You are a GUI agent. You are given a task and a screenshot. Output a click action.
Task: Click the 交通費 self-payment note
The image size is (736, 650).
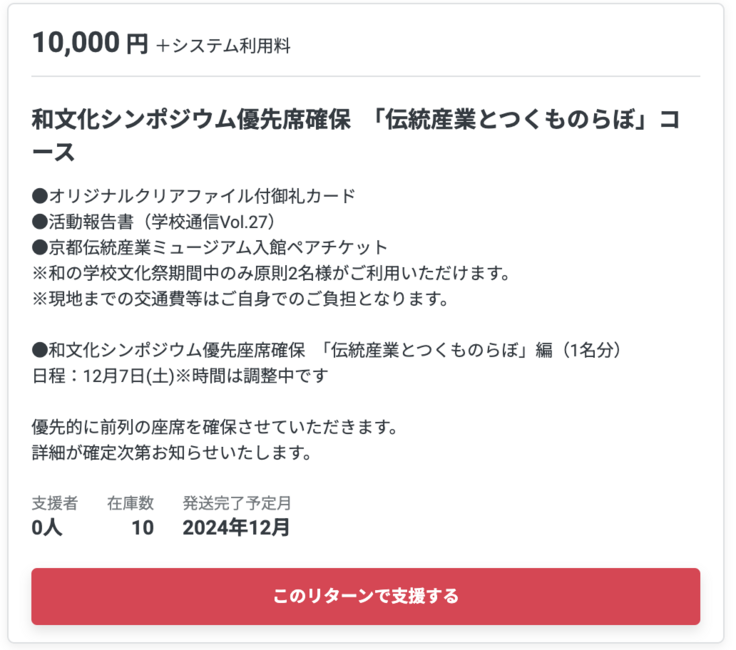point(239,298)
